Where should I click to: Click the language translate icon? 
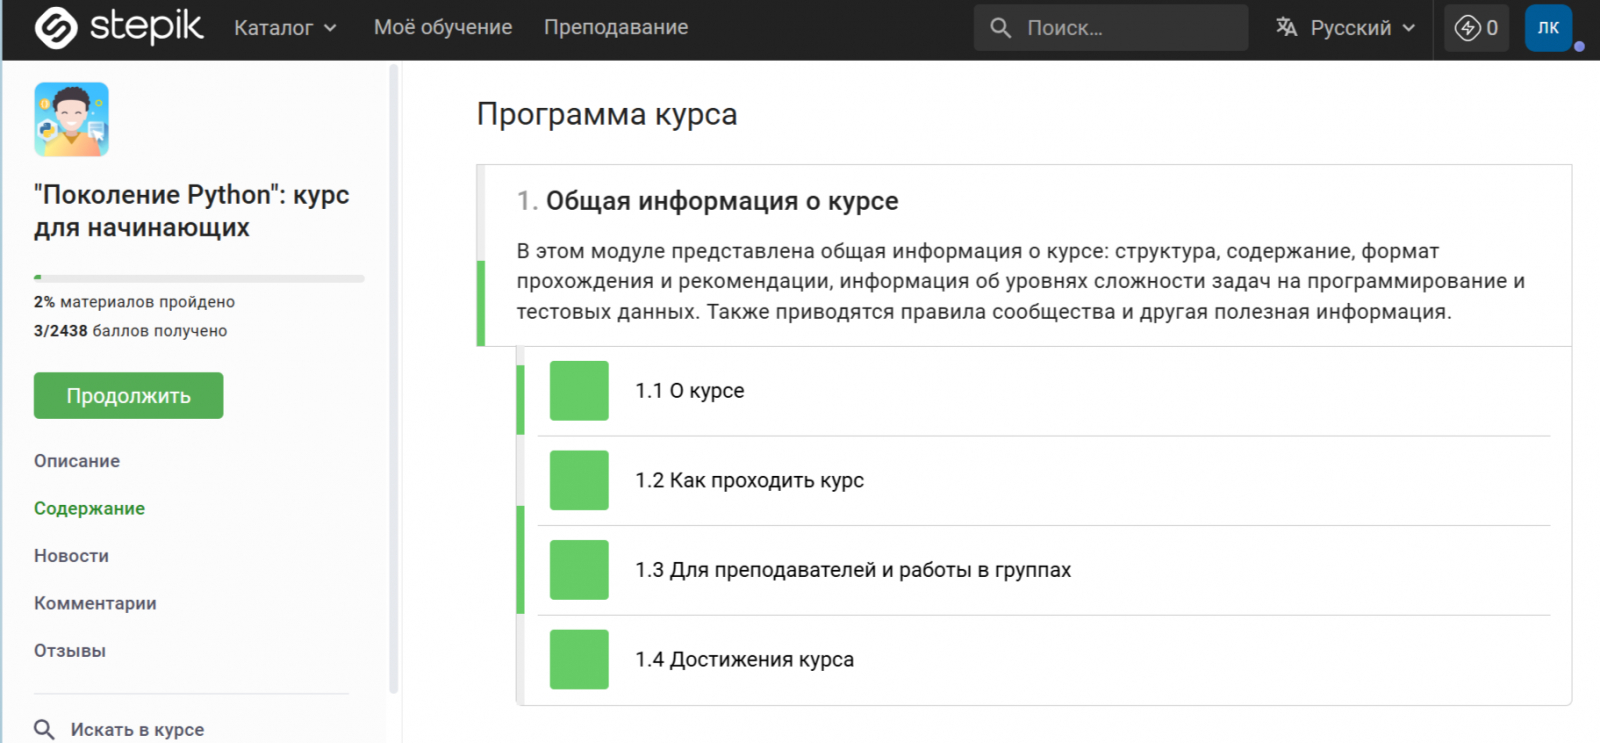point(1286,28)
